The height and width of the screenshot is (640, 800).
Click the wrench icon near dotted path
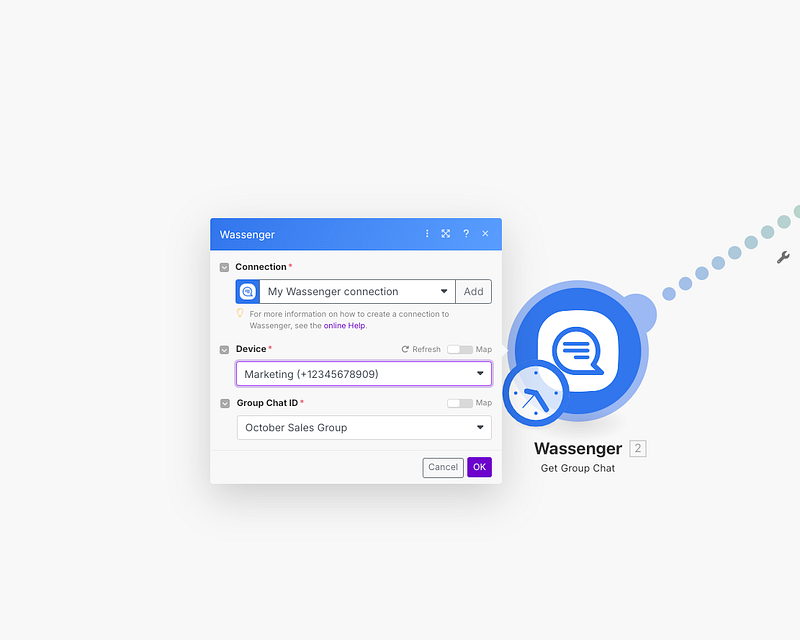coord(783,257)
